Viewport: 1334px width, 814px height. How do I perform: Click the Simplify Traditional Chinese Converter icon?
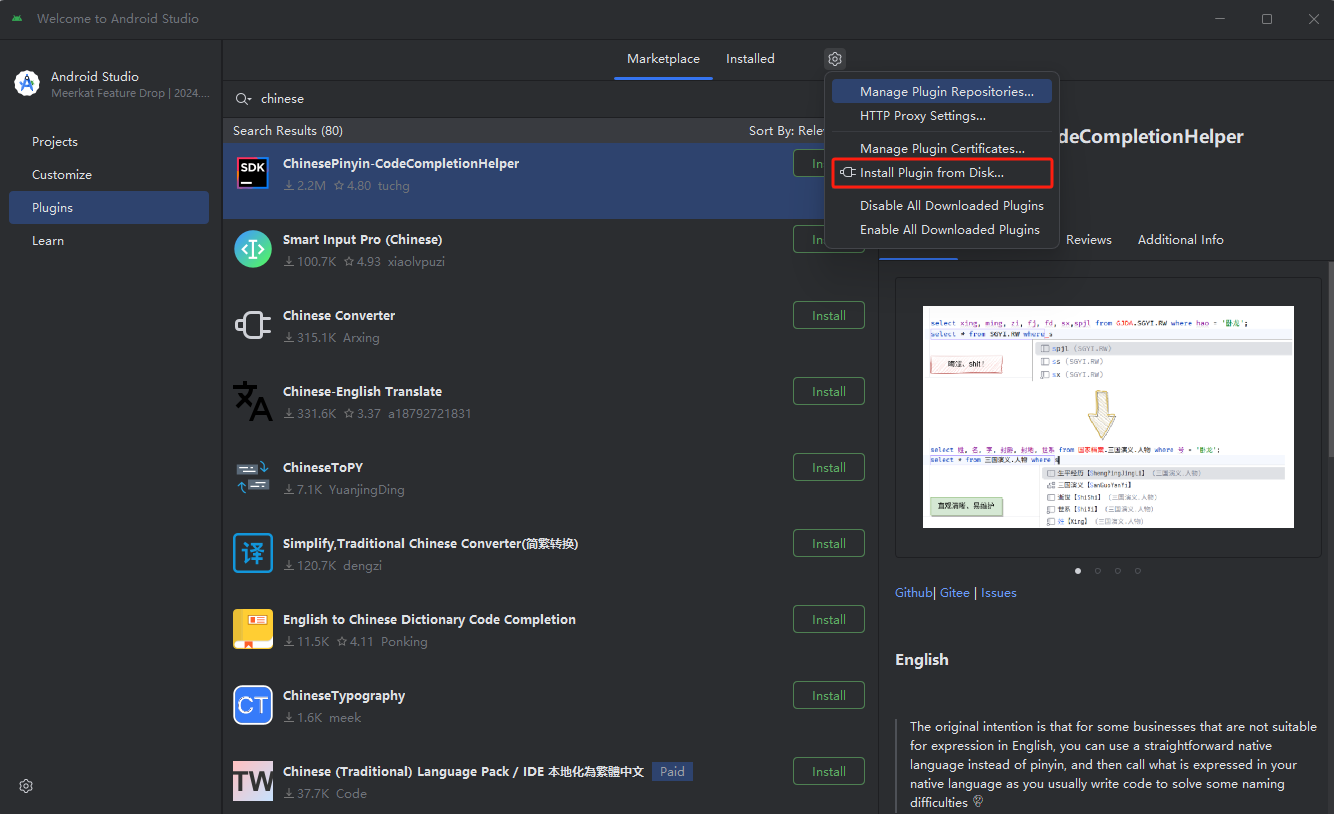coord(253,553)
